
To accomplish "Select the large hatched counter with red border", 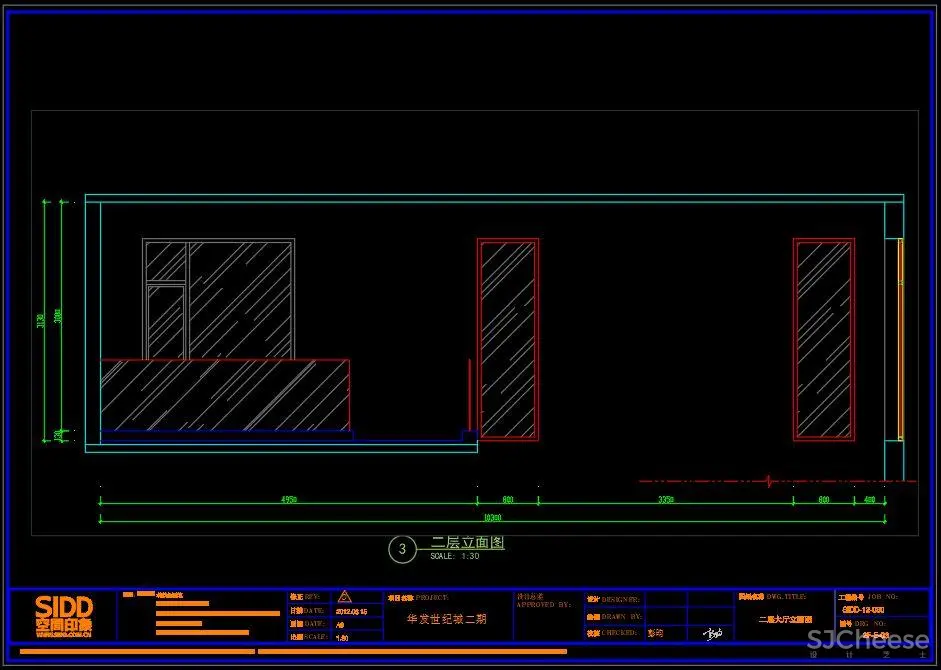I will click(x=225, y=395).
